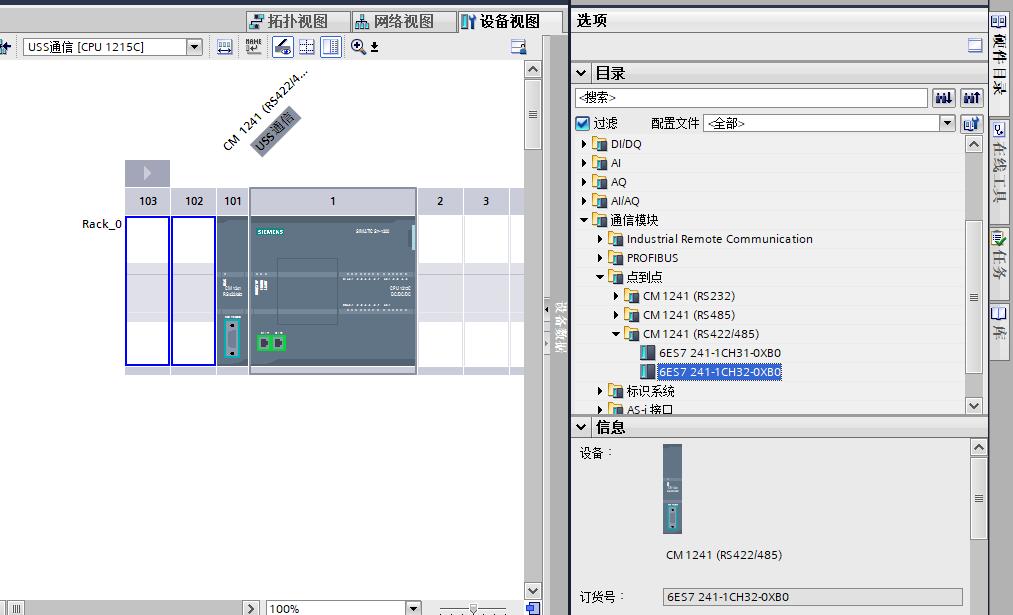This screenshot has width=1013, height=615.
Task: Click the 信息 panel scroll-up arrow
Action: (979, 447)
